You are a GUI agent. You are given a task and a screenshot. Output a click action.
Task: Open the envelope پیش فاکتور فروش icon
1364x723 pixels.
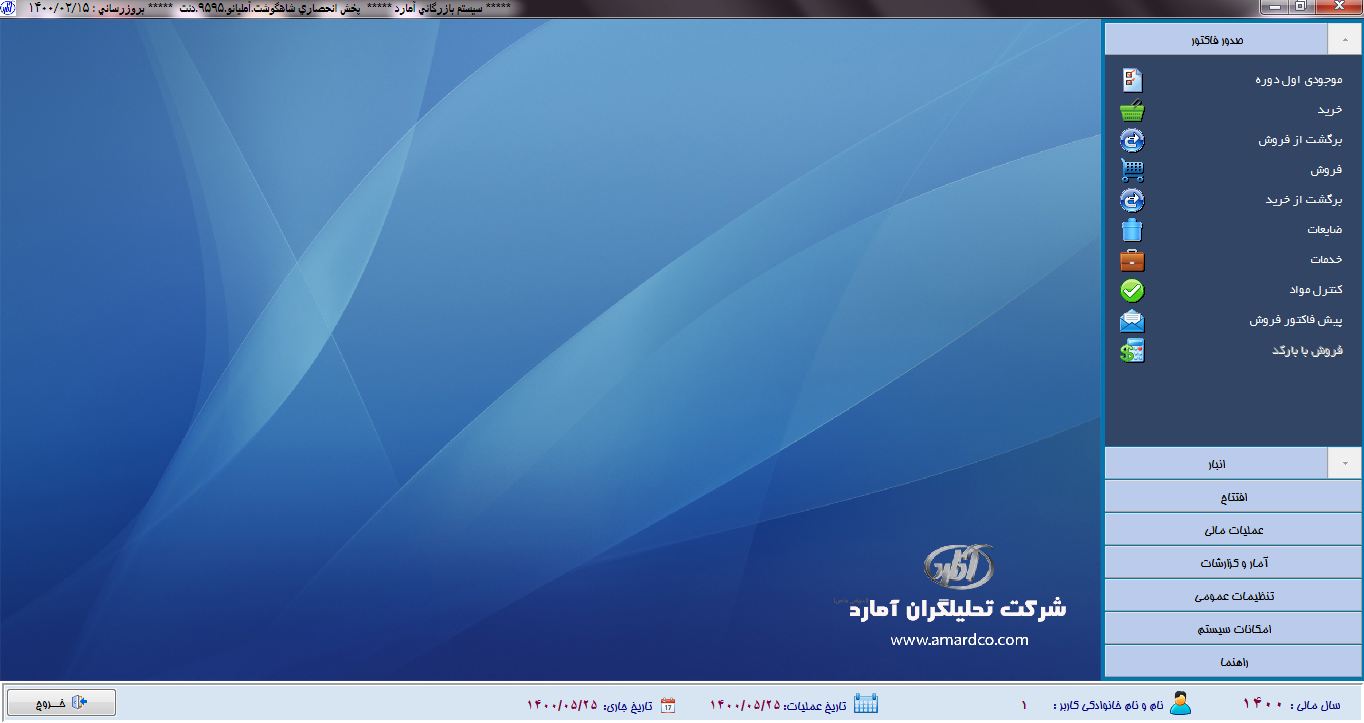pyautogui.click(x=1132, y=321)
